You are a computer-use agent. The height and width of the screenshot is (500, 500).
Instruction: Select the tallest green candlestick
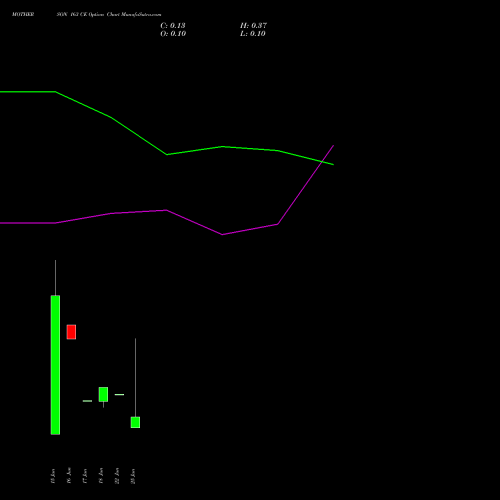(x=55, y=365)
